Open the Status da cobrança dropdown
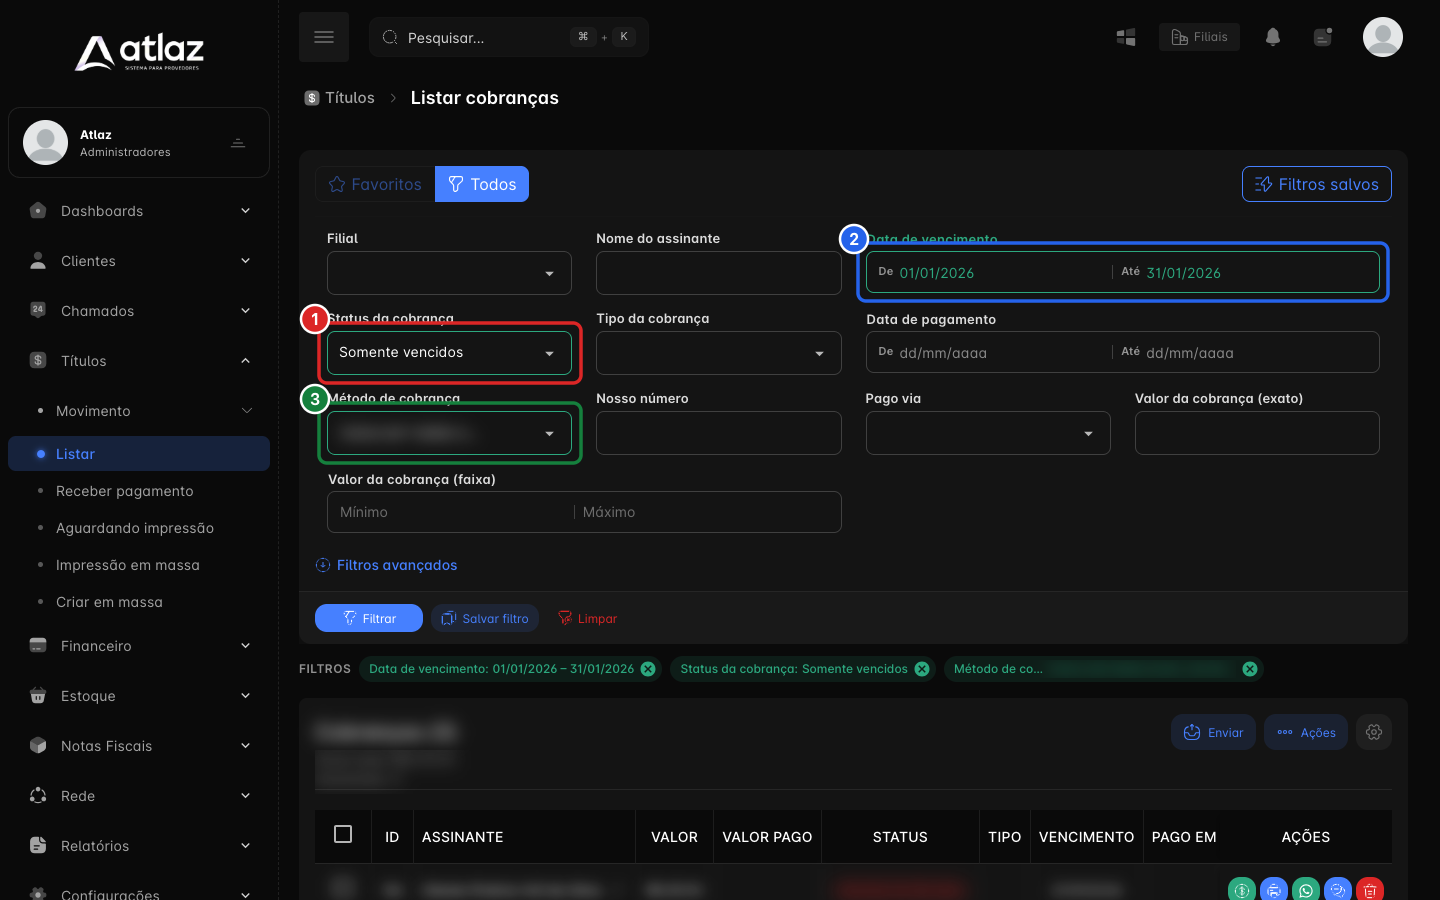The height and width of the screenshot is (900, 1440). coord(449,353)
